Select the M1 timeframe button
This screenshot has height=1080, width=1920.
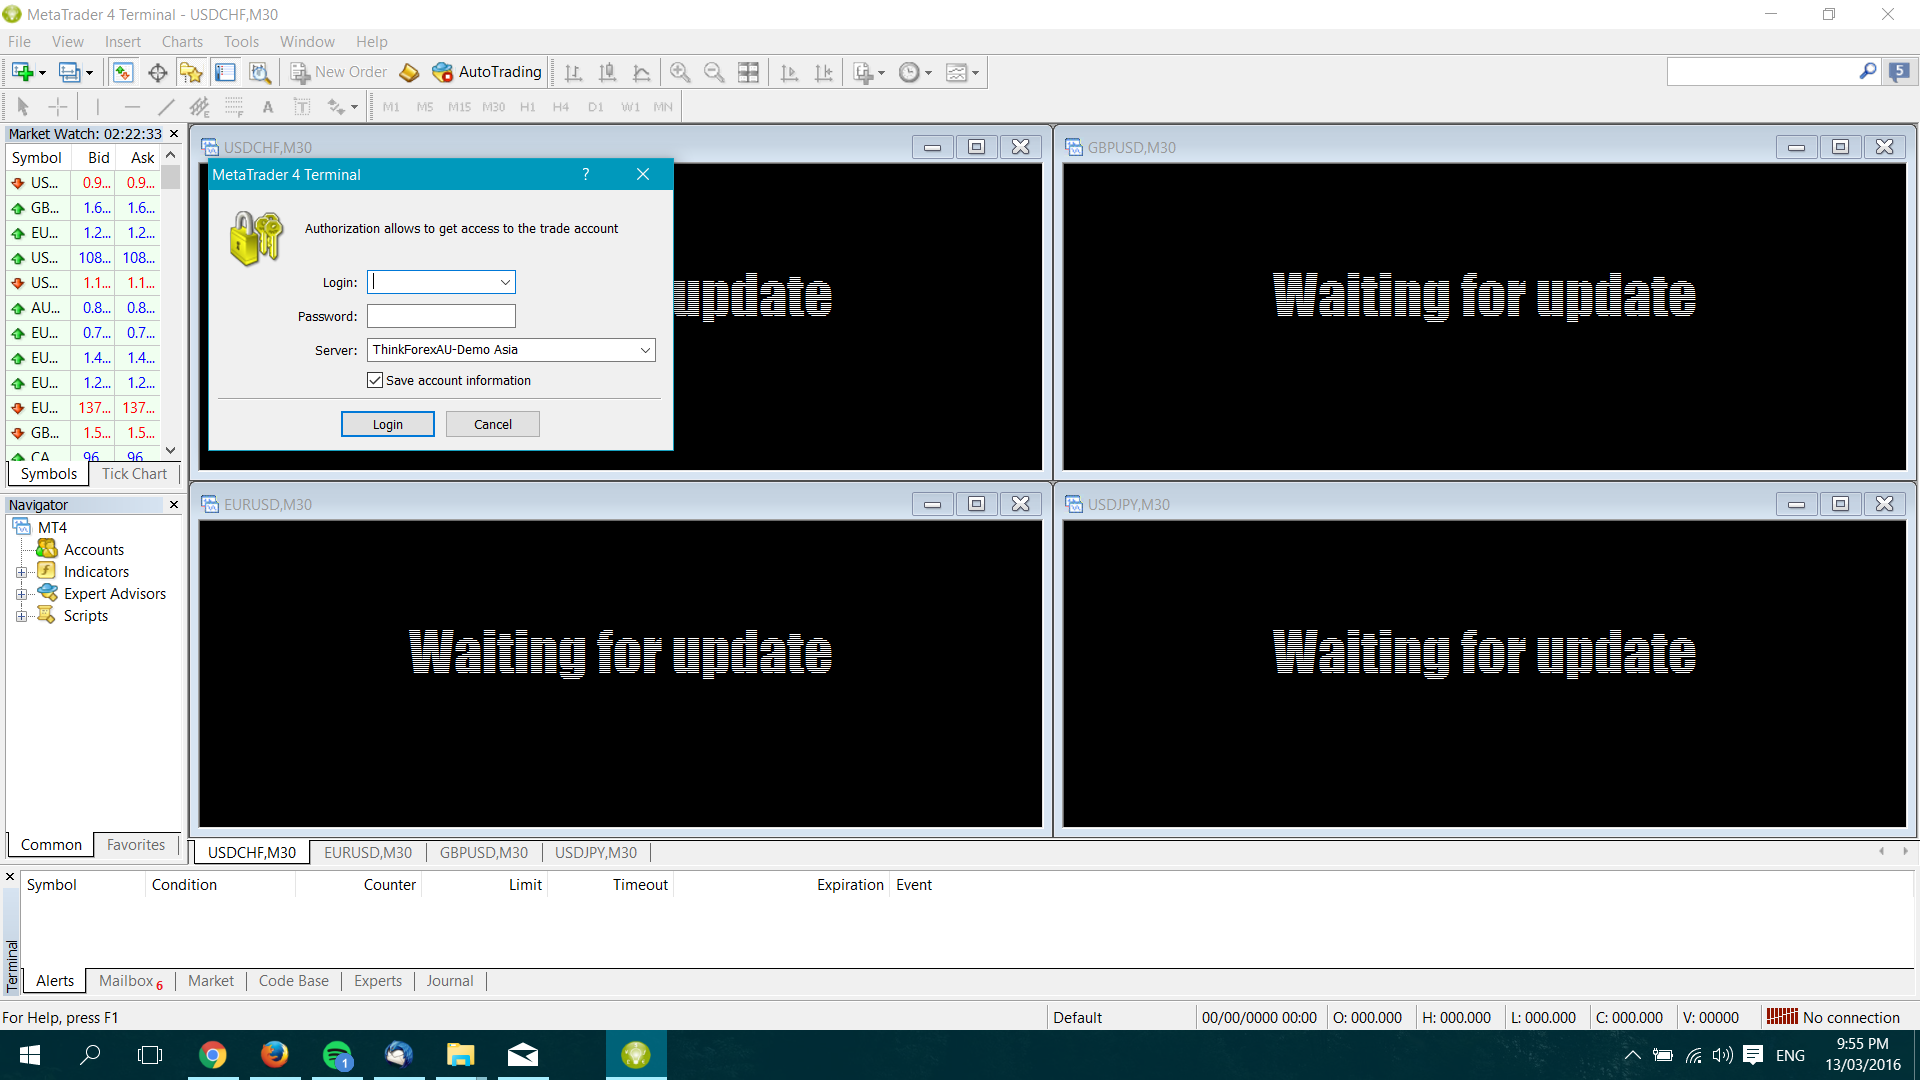[x=391, y=107]
